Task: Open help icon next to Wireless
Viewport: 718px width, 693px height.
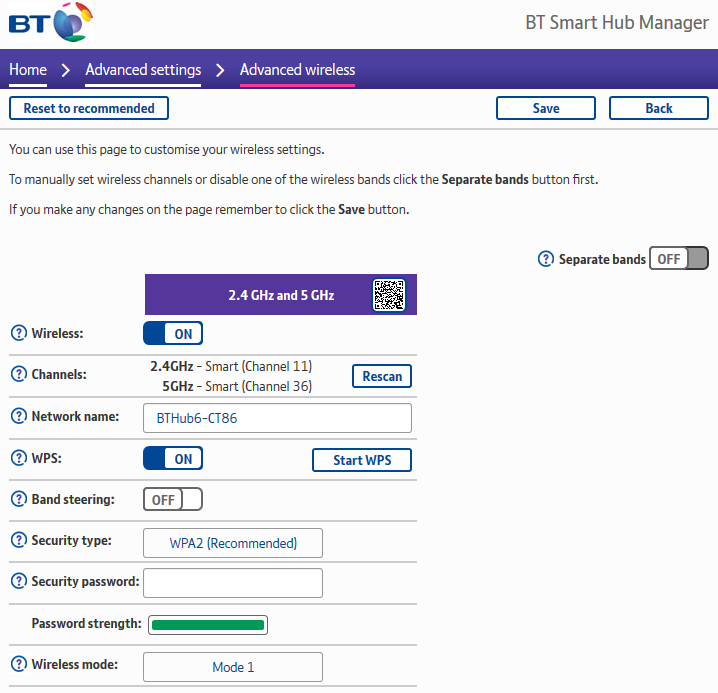Action: click(x=19, y=333)
